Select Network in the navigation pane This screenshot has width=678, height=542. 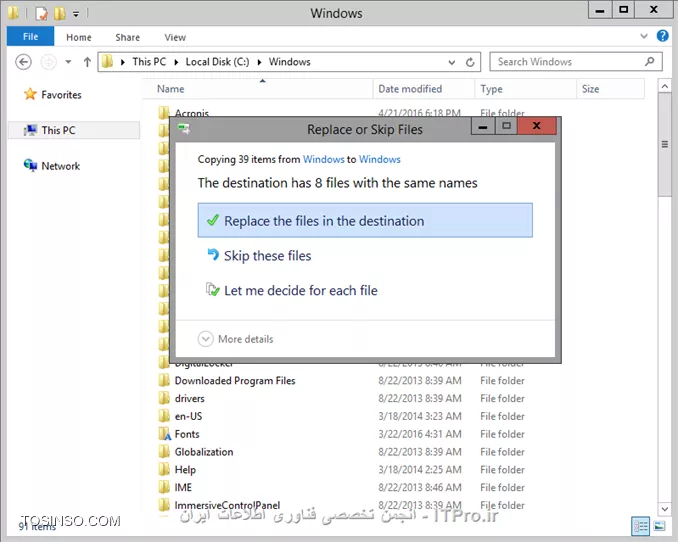click(61, 166)
